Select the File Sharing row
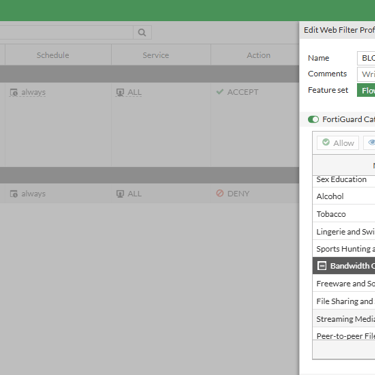The height and width of the screenshot is (375, 375). [344, 301]
